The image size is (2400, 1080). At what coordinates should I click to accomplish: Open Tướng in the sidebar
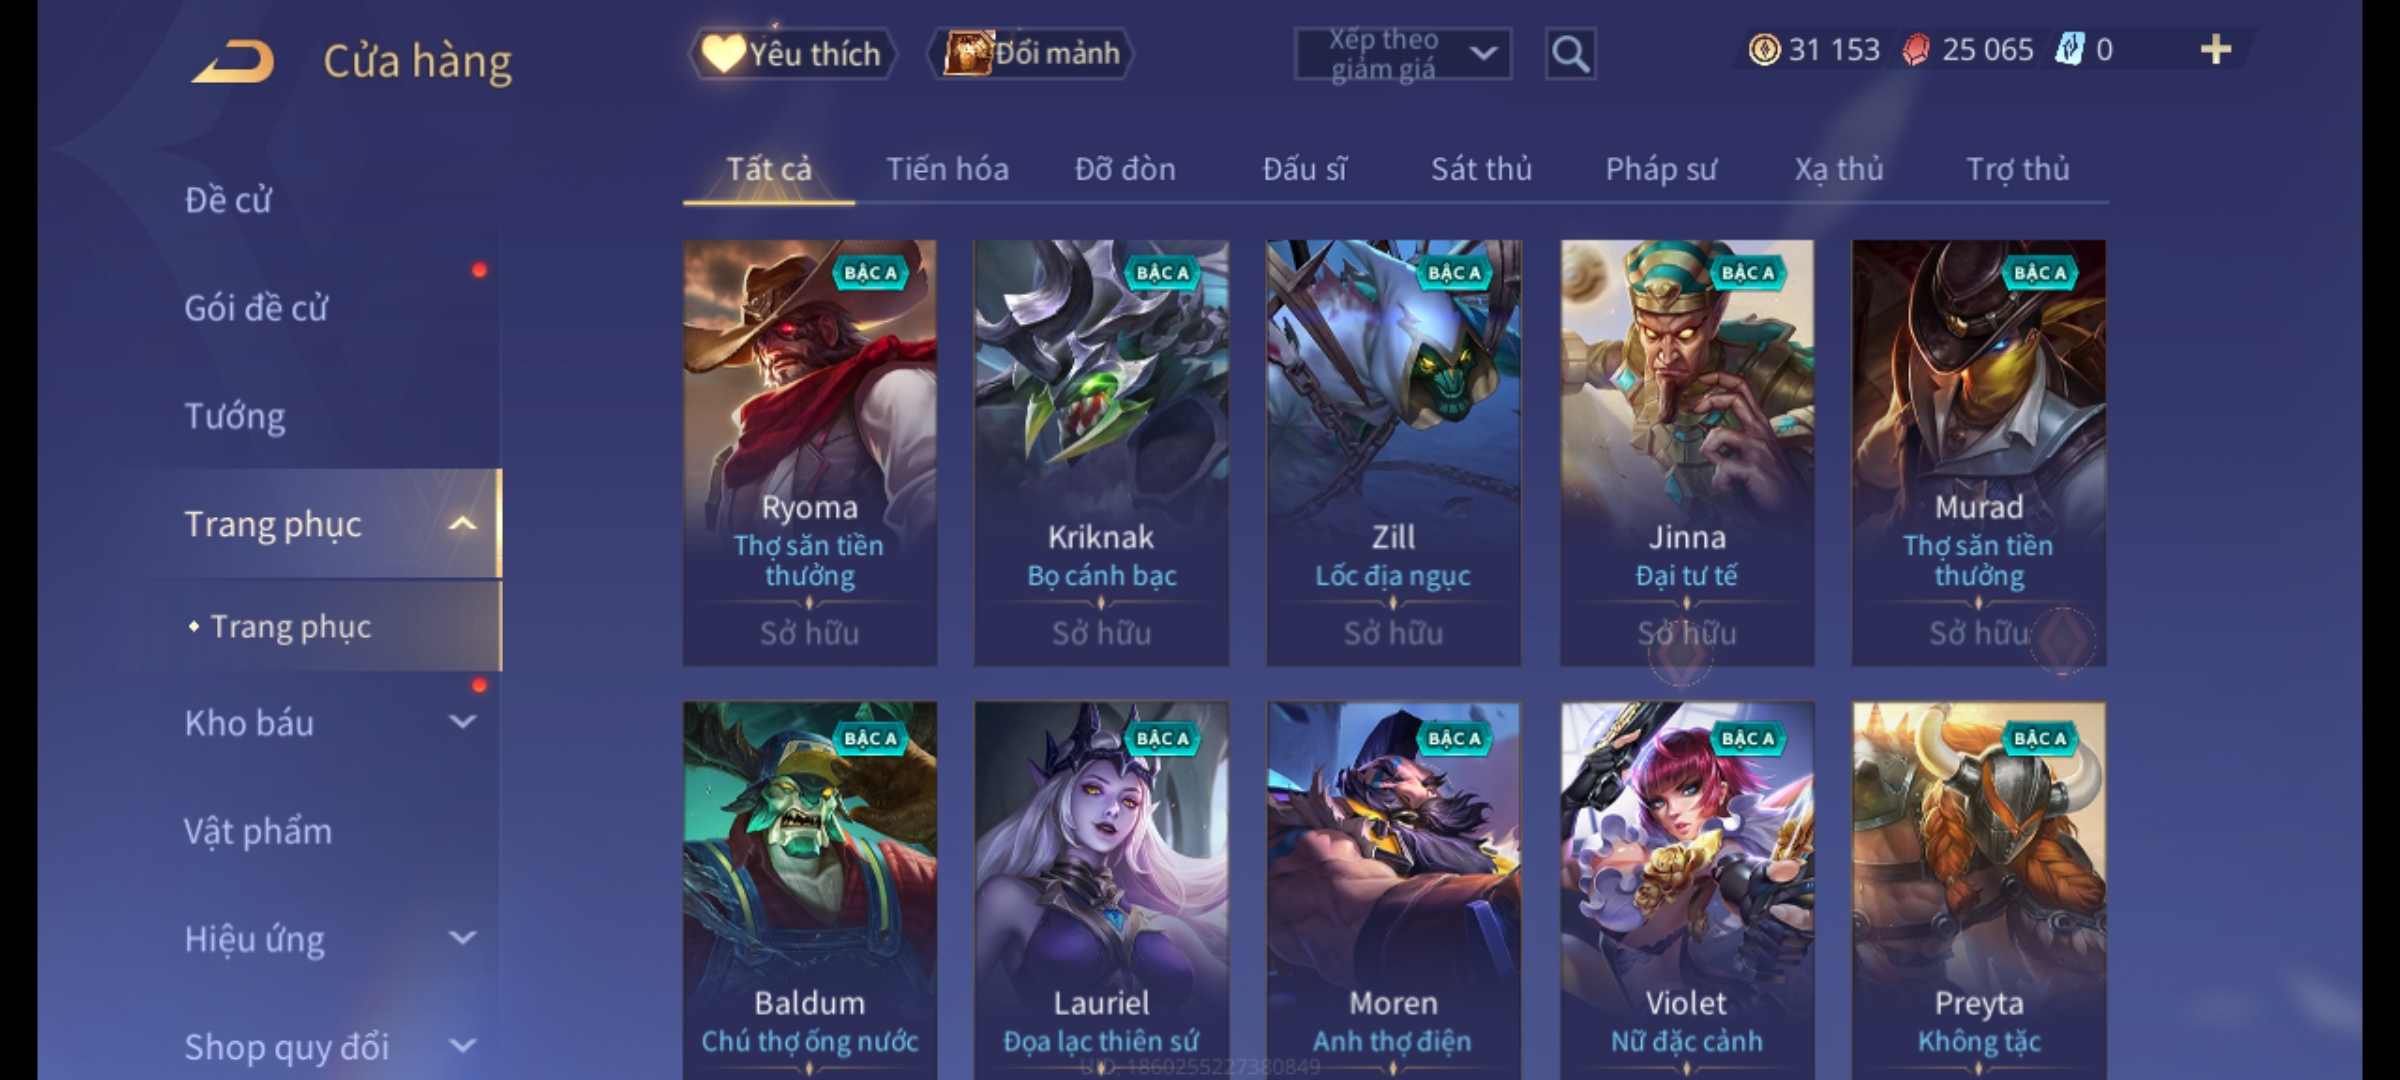coord(235,416)
